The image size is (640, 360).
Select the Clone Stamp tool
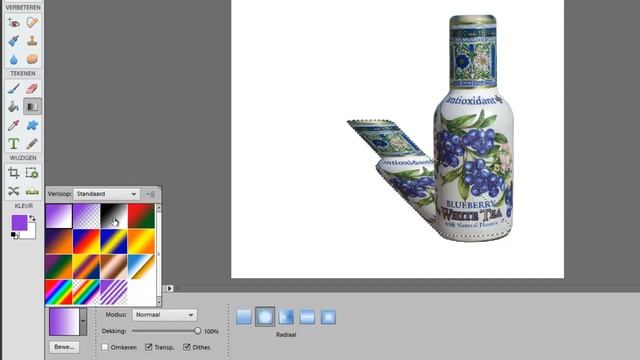[32, 41]
